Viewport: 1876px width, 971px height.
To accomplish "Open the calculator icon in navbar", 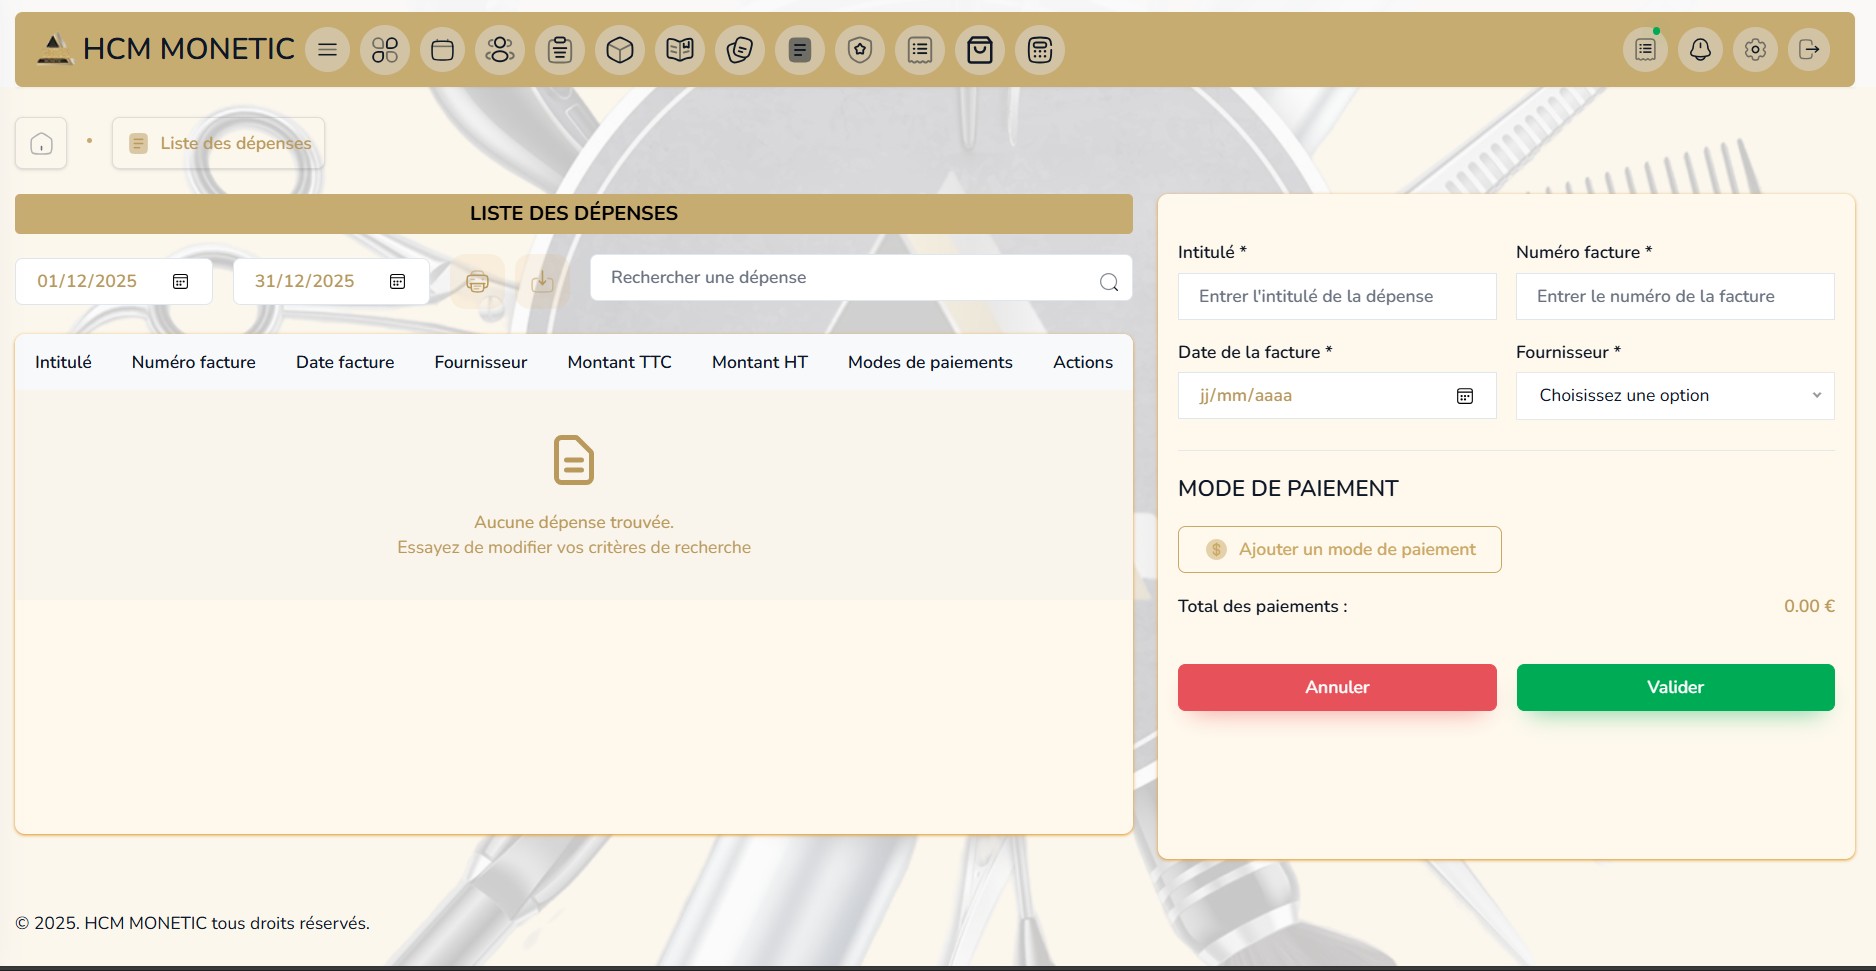I will click(1040, 50).
